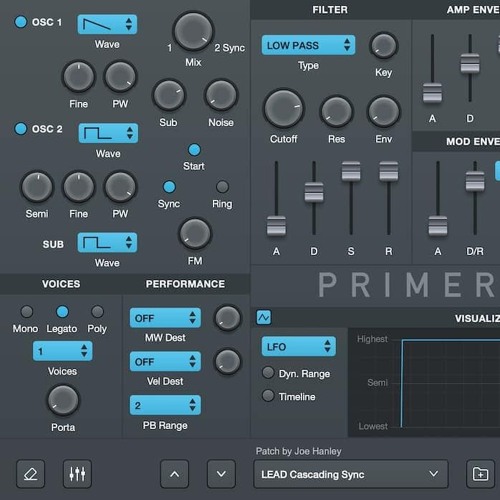Open the LFO visualizer source dropdown
The image size is (500, 500).
pyautogui.click(x=299, y=346)
